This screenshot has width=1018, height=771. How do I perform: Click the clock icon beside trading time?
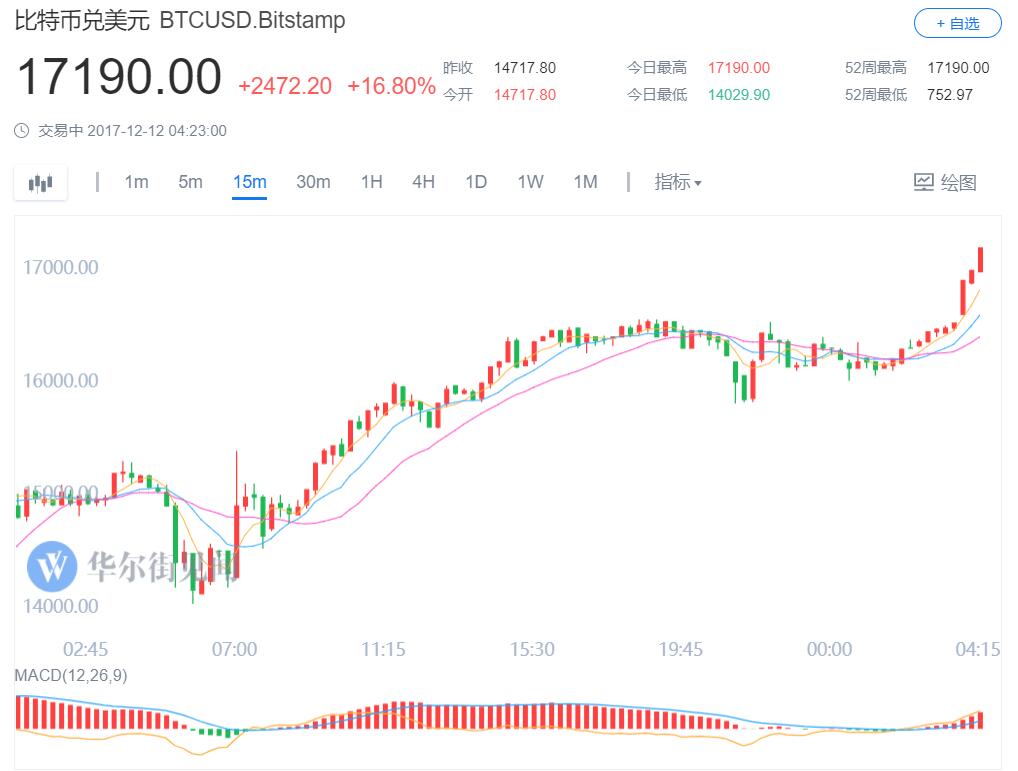pyautogui.click(x=21, y=131)
